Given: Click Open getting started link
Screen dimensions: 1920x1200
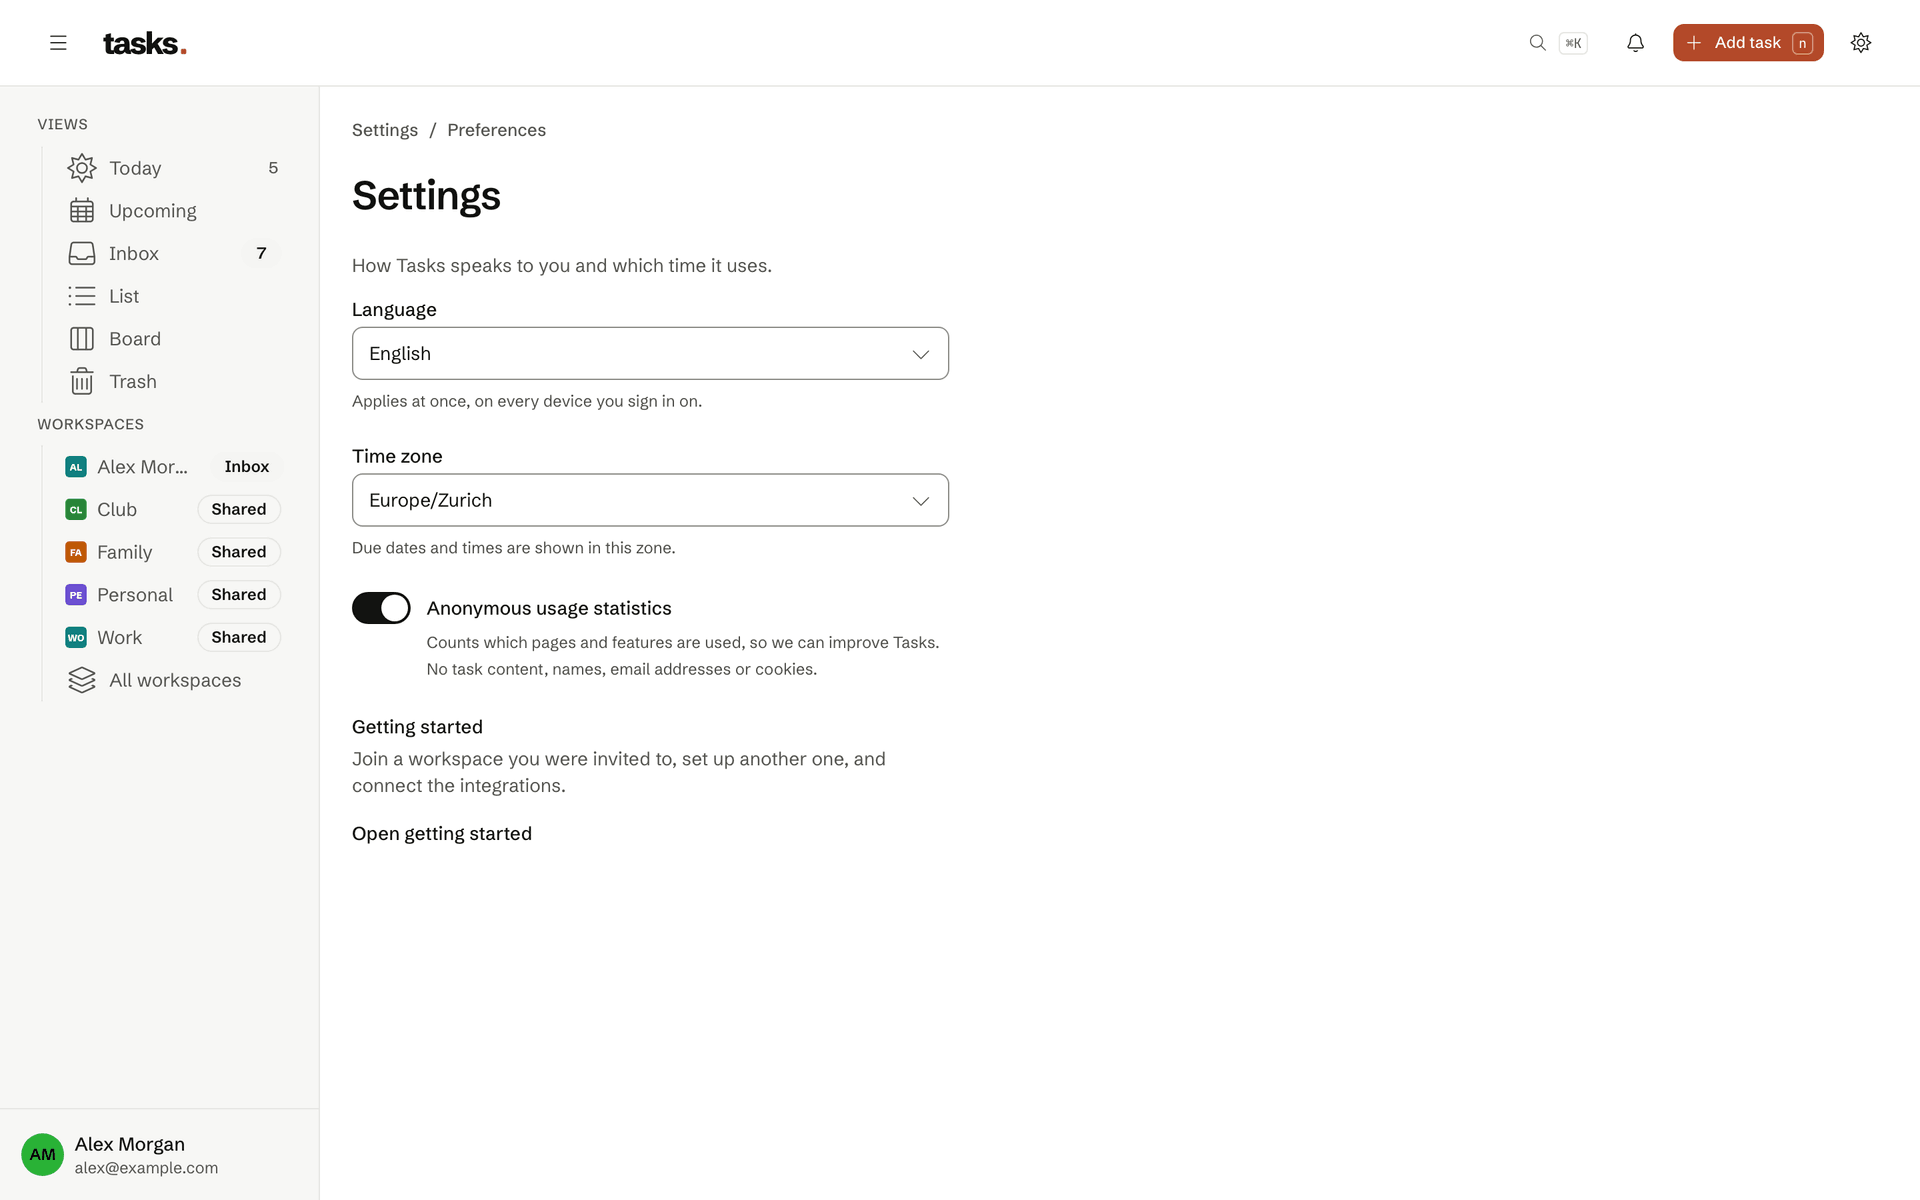Looking at the screenshot, I should tap(442, 834).
